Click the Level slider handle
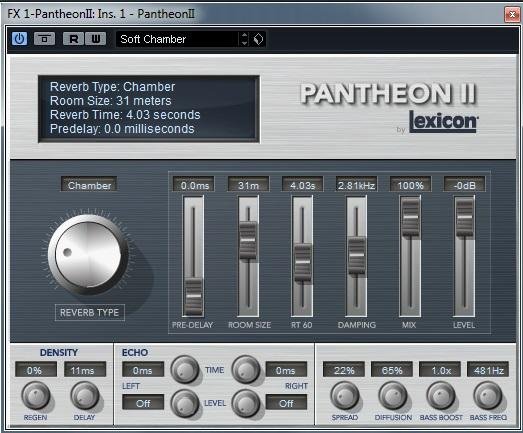This screenshot has width=523, height=433. click(x=465, y=217)
